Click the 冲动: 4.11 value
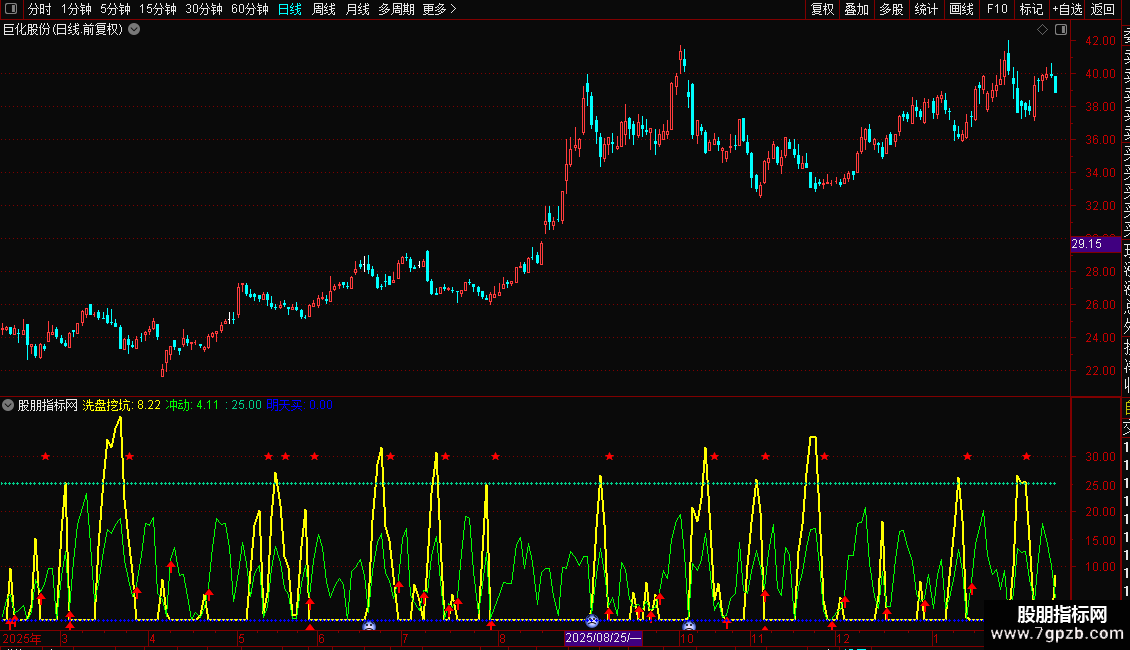 192,405
